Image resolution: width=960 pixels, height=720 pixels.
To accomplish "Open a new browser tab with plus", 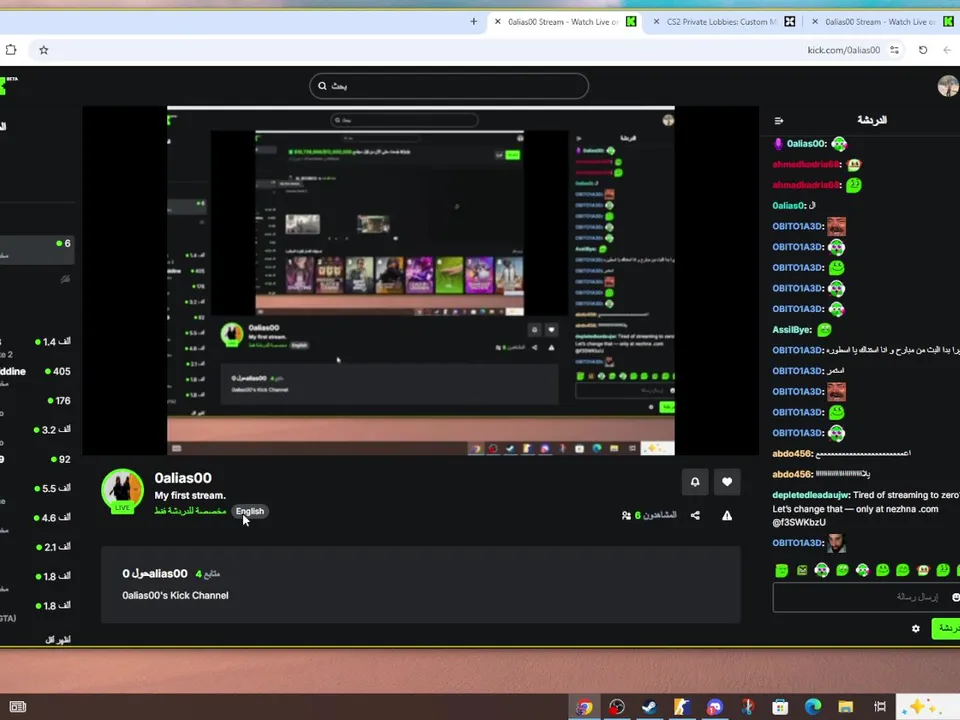I will point(473,21).
